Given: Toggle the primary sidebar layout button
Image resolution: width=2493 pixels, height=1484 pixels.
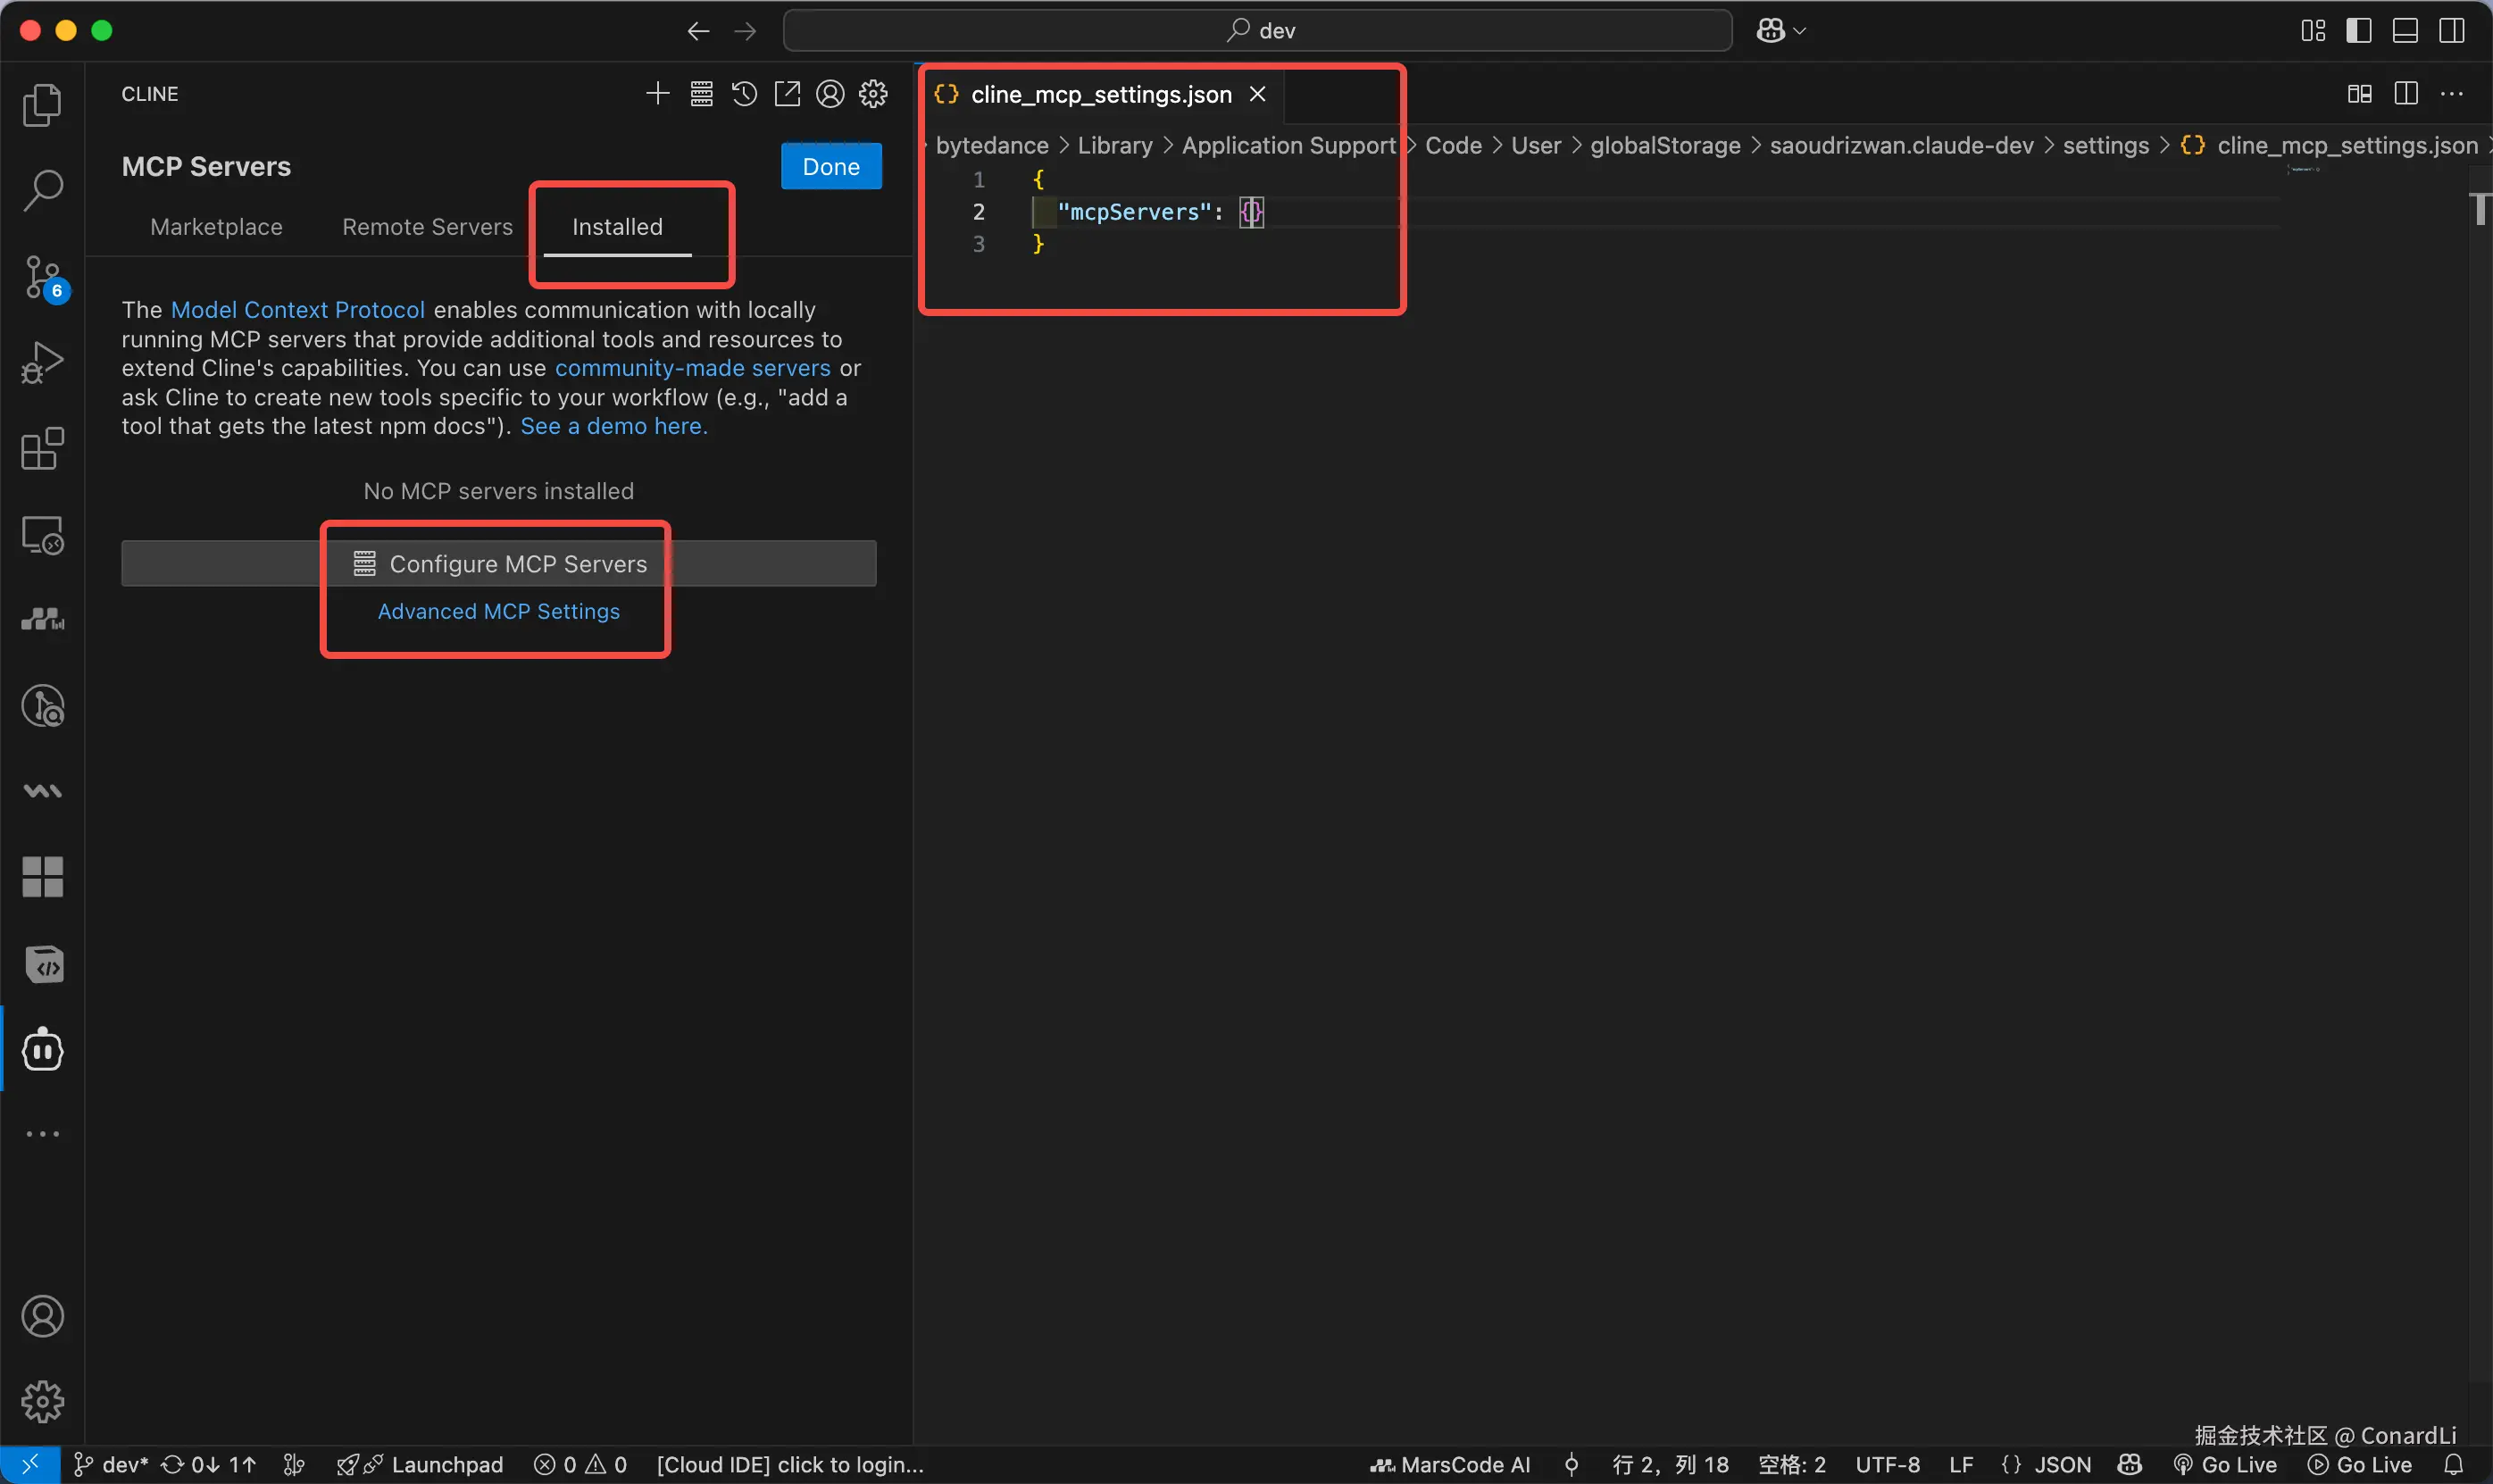Looking at the screenshot, I should (x=2358, y=31).
